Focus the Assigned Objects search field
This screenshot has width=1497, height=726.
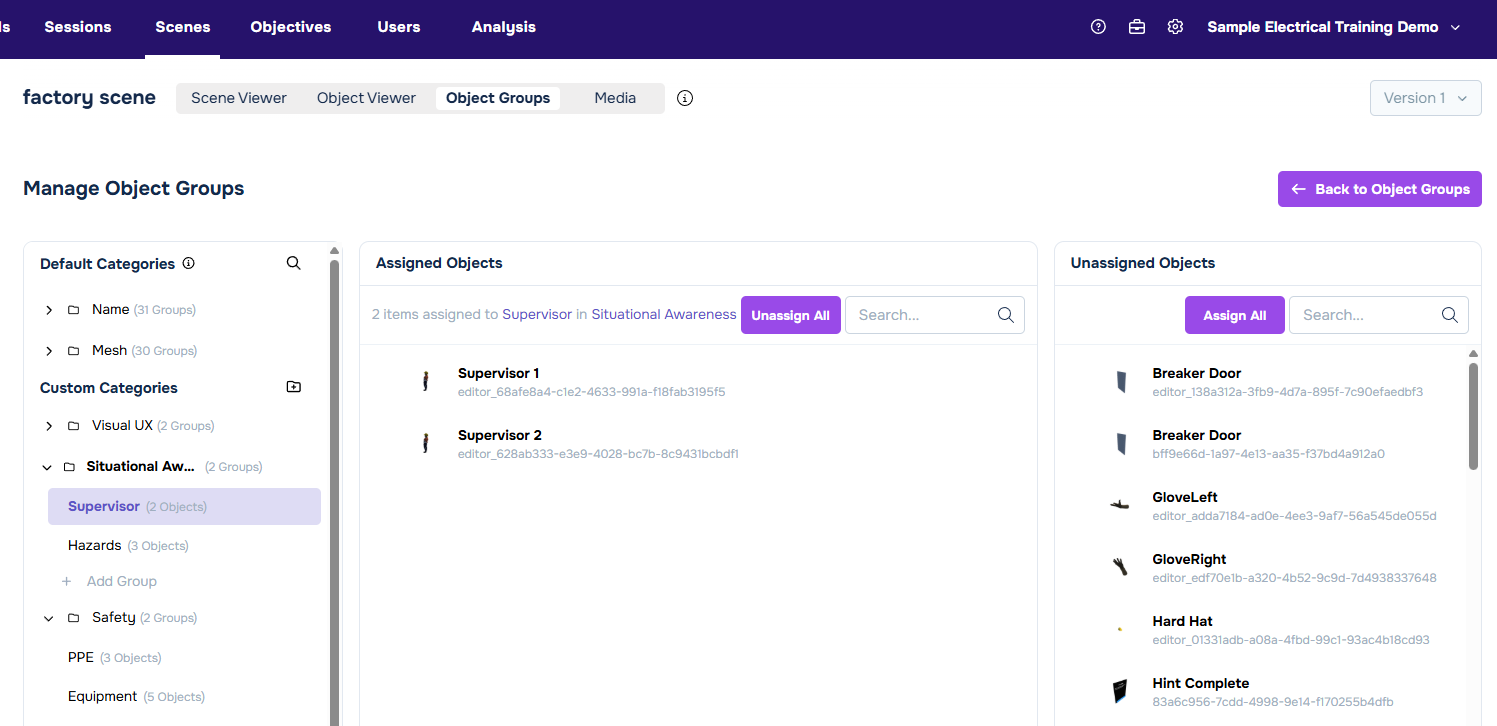(935, 315)
